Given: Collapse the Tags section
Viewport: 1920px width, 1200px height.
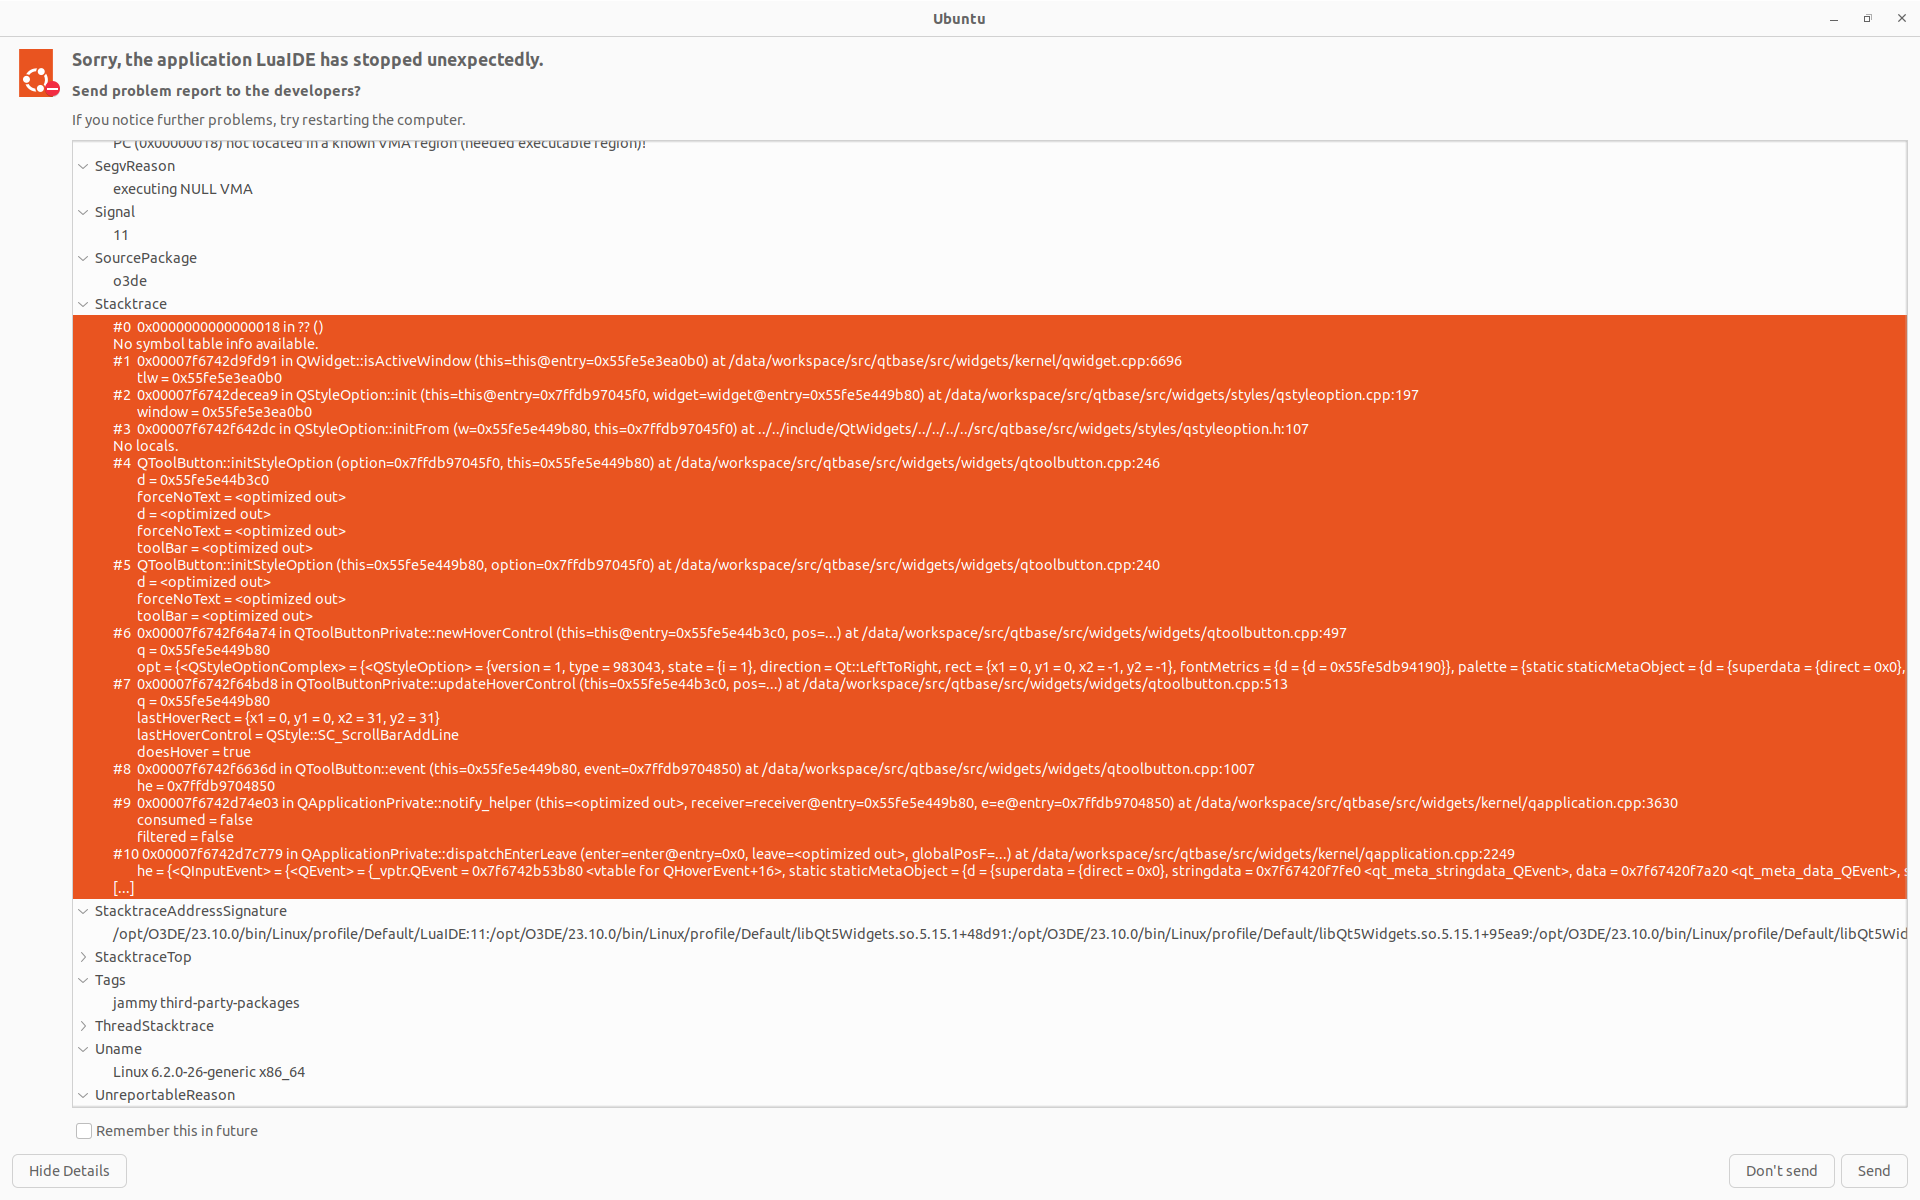Looking at the screenshot, I should (x=84, y=980).
